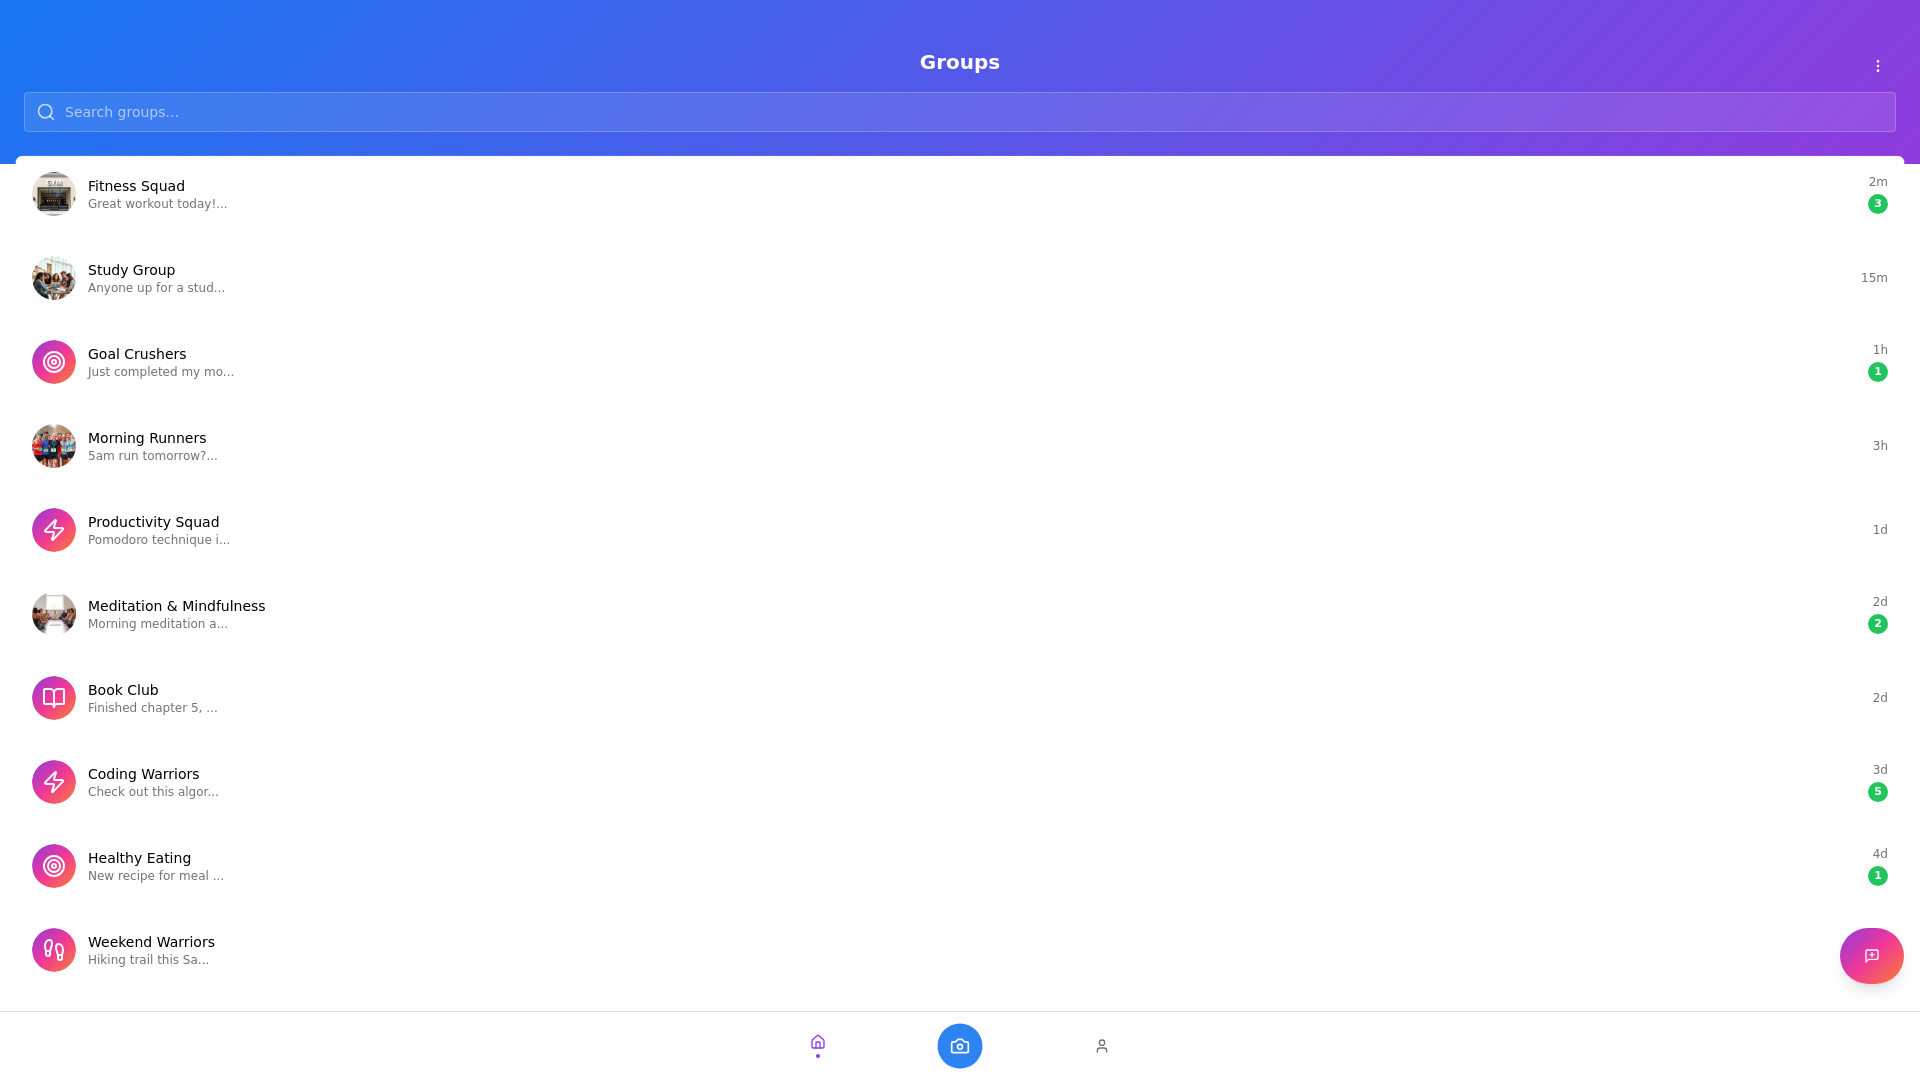Select the Weekend Warriors footprints avatar
The height and width of the screenshot is (1080, 1920).
pyautogui.click(x=53, y=950)
